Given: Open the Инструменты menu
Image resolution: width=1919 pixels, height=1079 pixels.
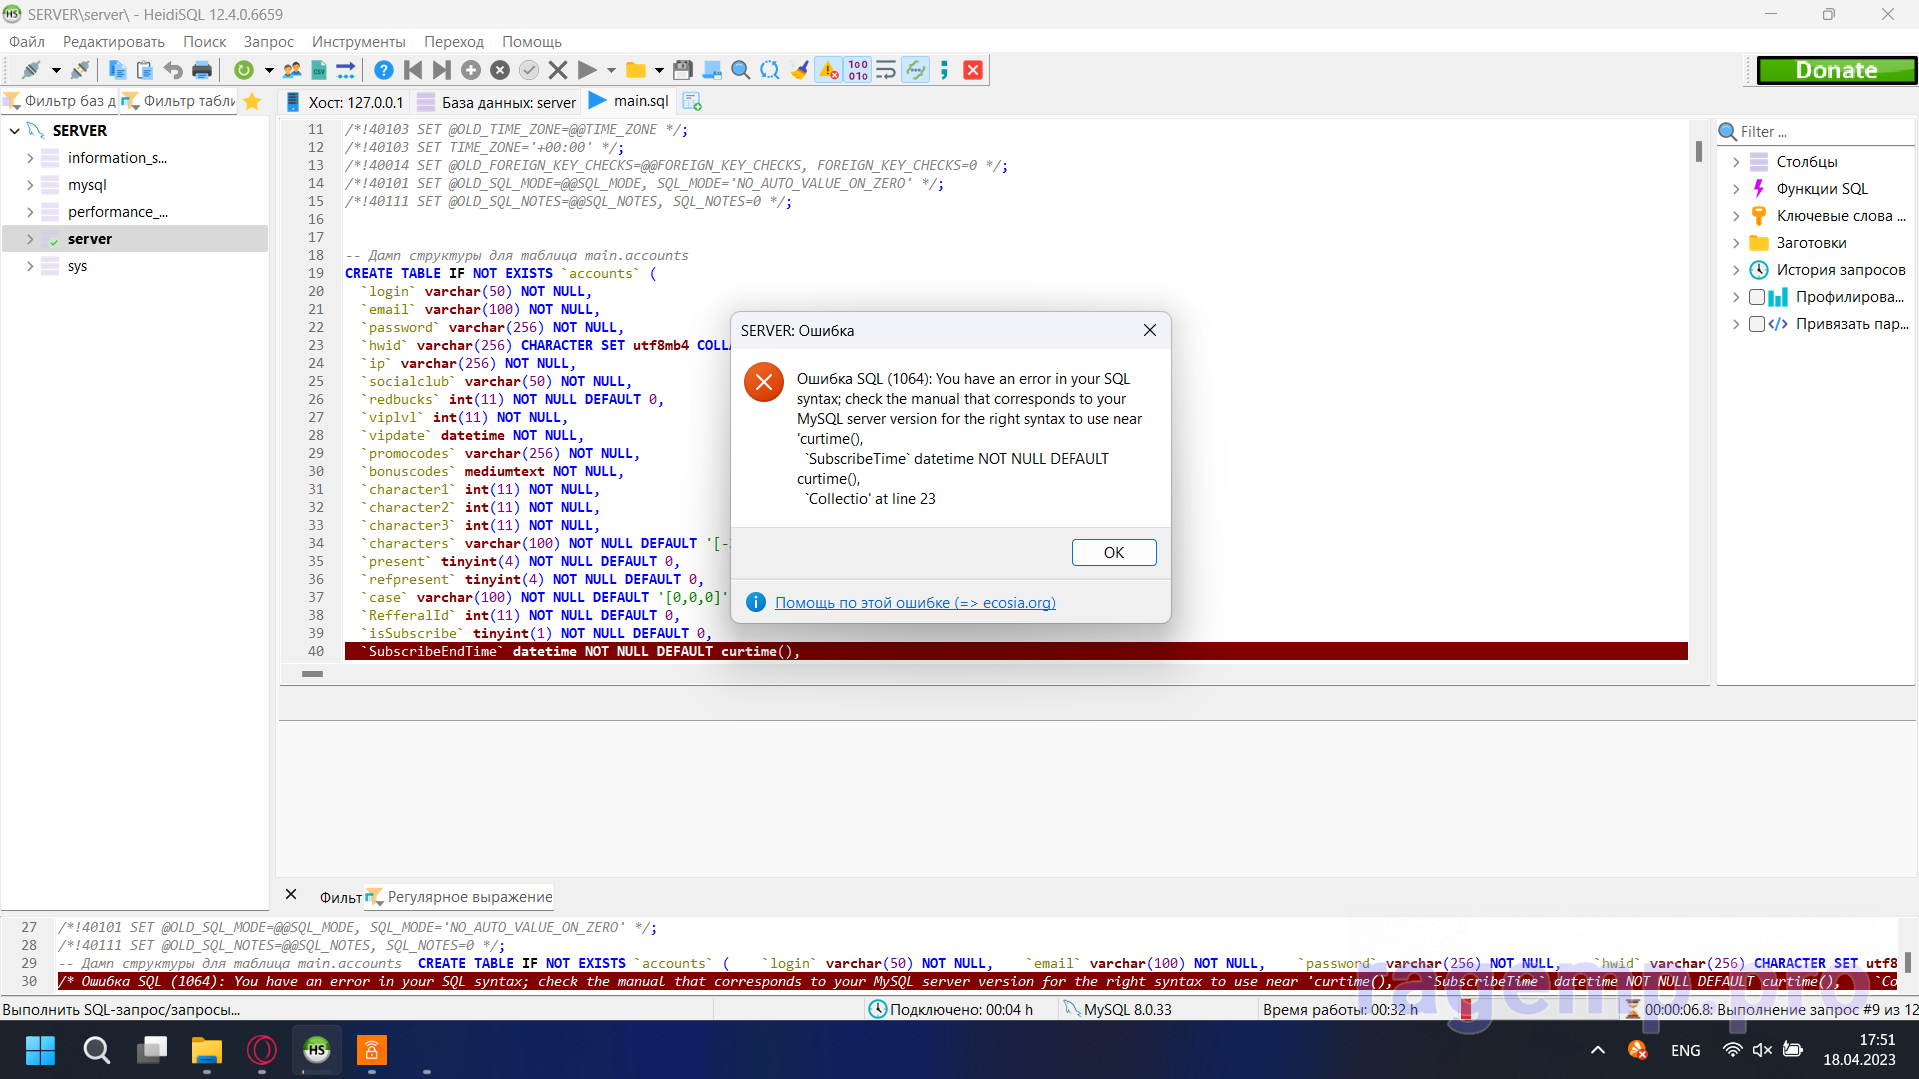Looking at the screenshot, I should [x=359, y=42].
